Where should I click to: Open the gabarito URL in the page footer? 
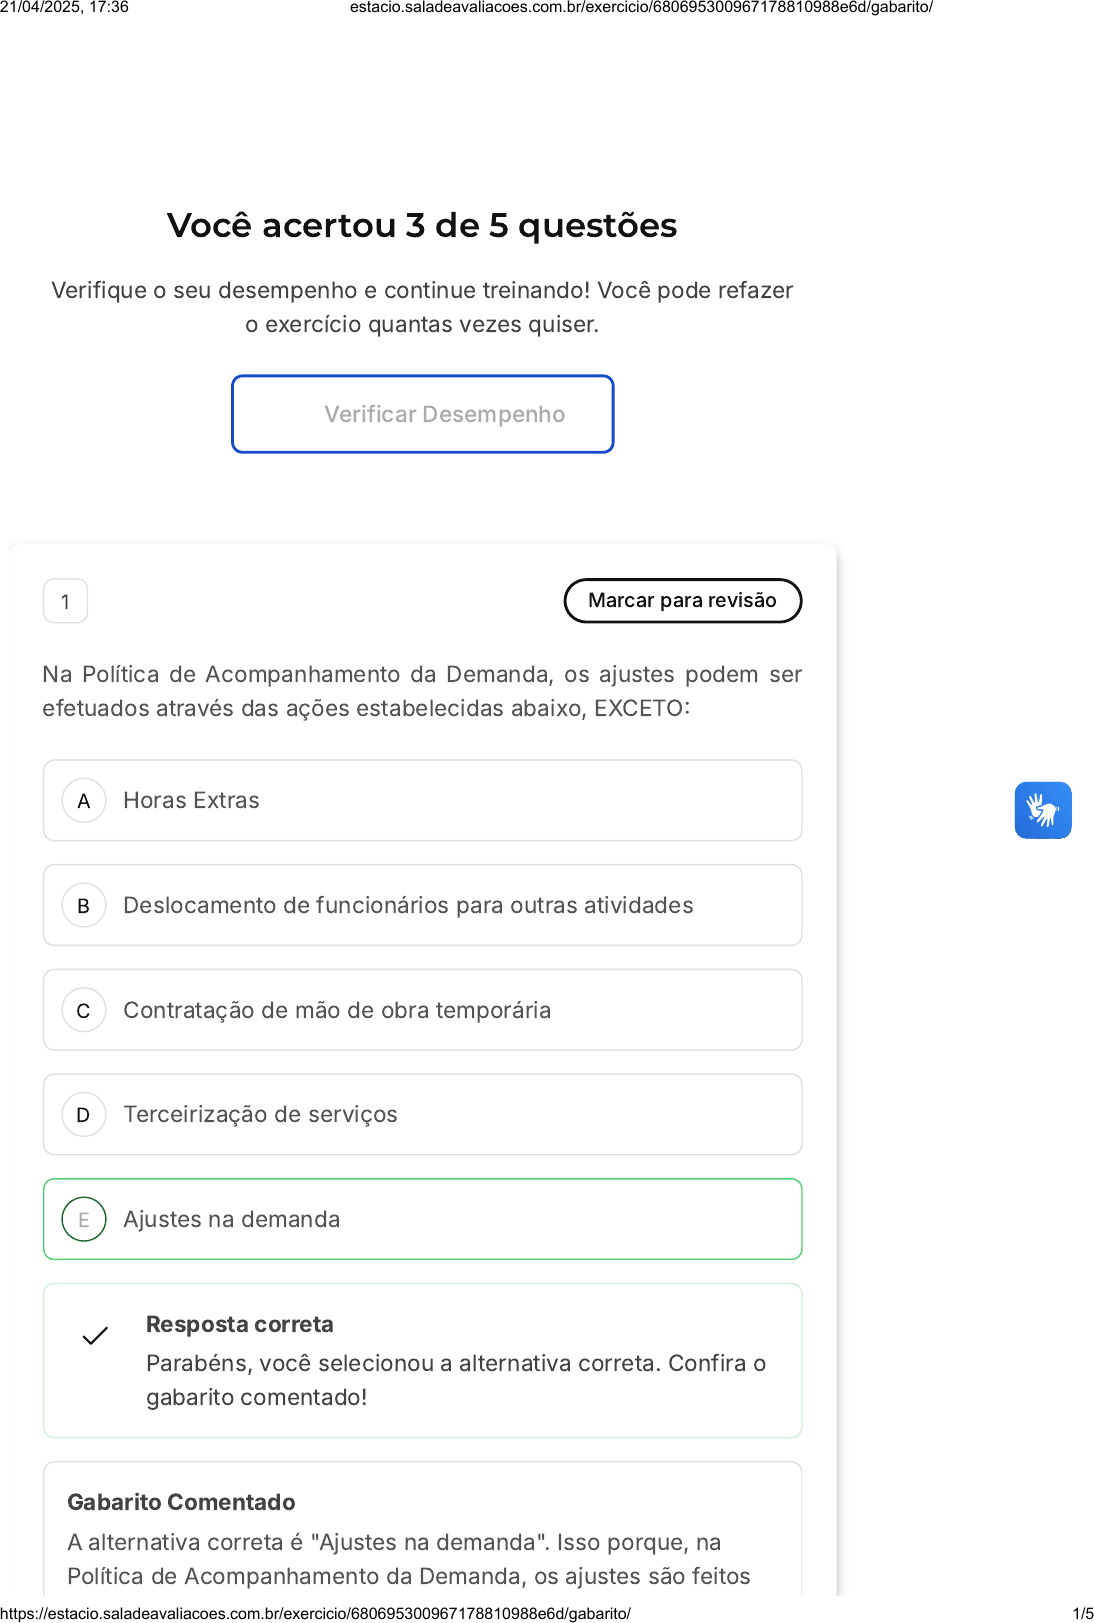click(316, 1613)
